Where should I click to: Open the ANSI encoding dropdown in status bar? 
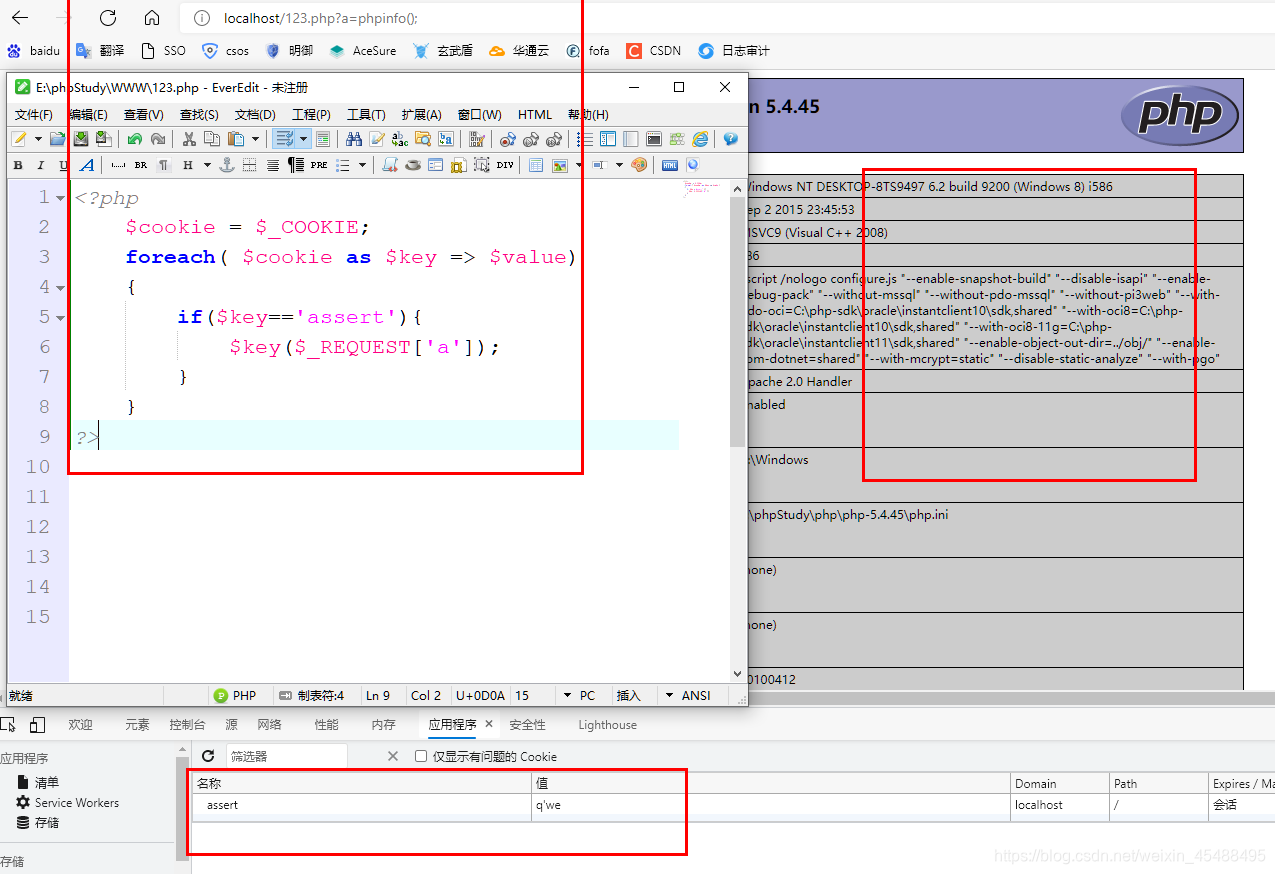click(669, 695)
